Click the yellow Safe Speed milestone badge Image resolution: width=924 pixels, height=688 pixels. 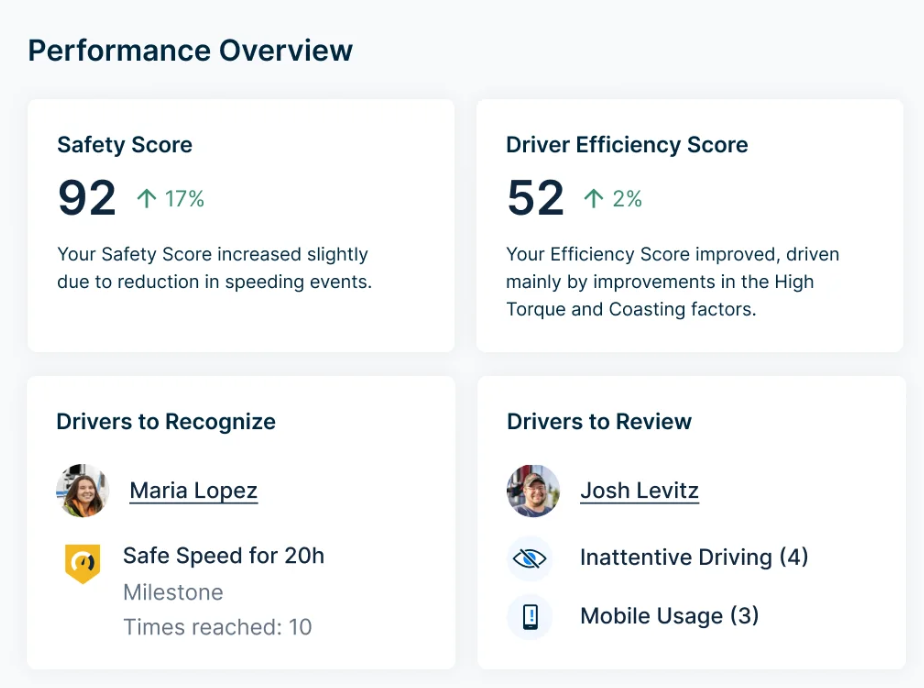[82, 563]
